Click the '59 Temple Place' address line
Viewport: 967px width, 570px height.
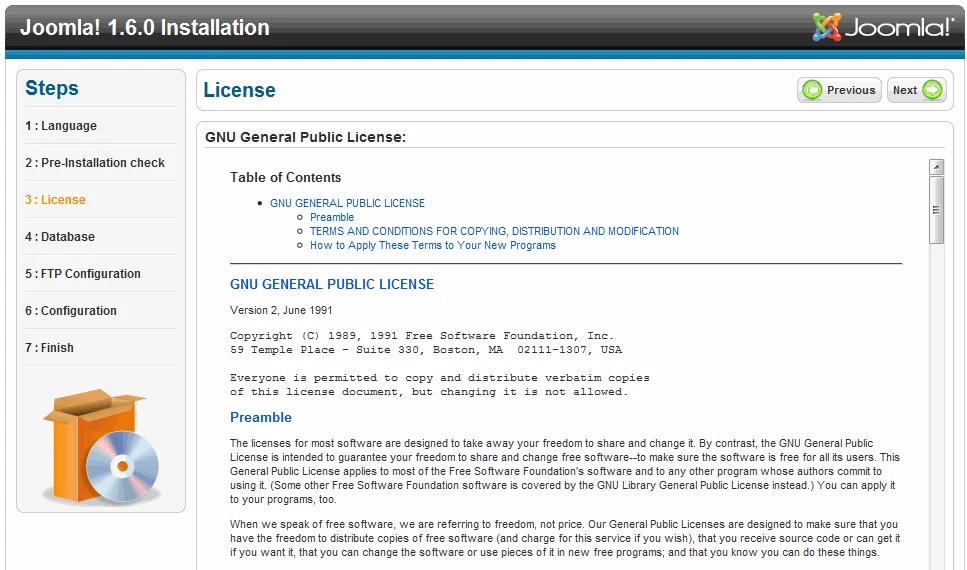coord(426,350)
